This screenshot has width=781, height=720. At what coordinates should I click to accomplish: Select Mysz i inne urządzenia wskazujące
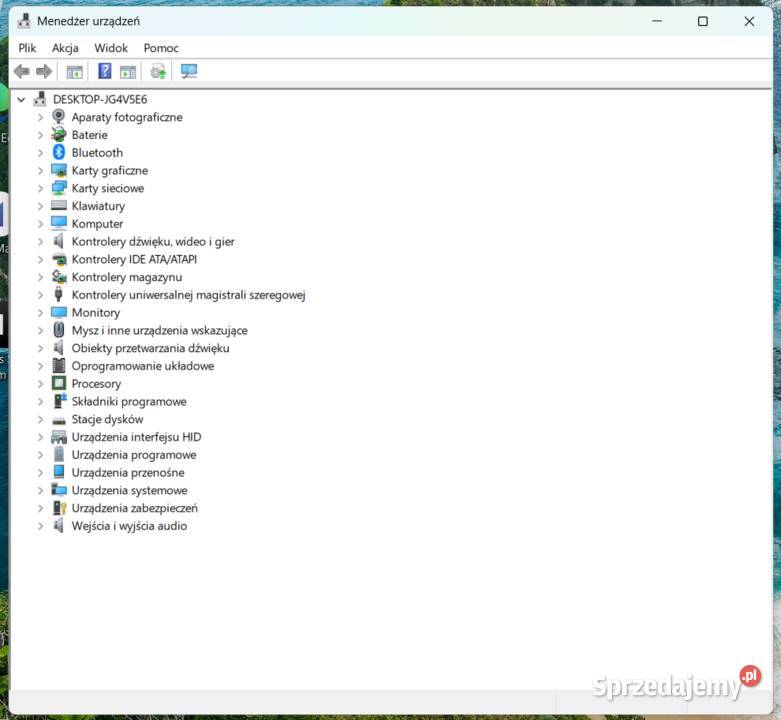(159, 331)
